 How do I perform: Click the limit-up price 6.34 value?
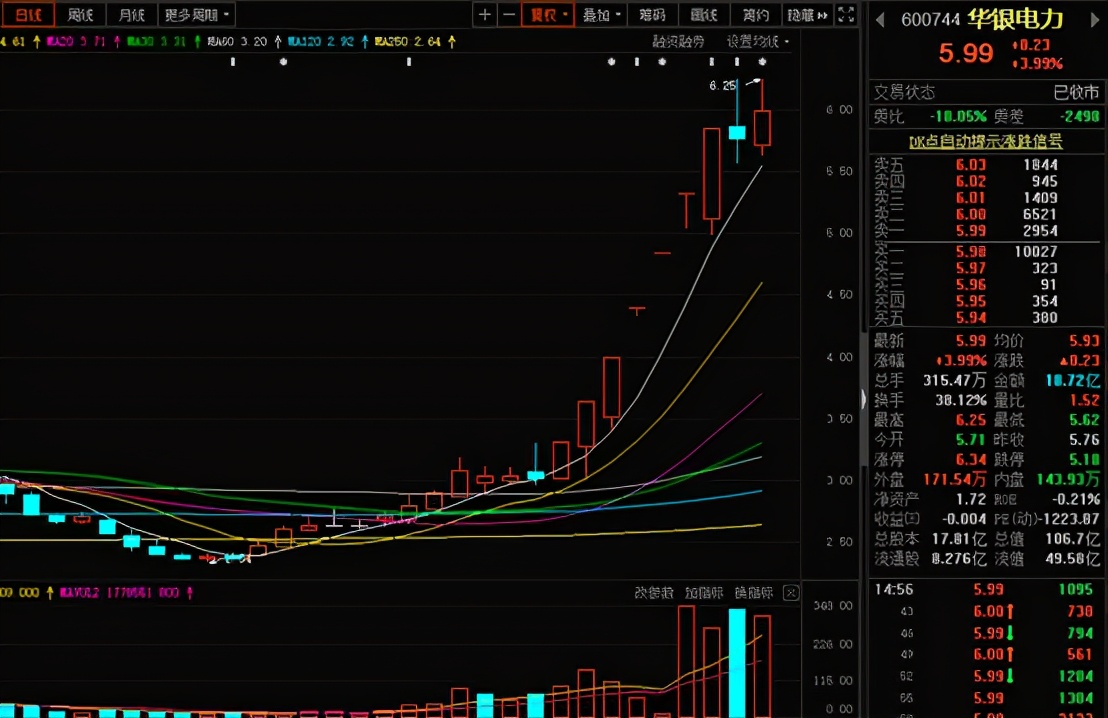point(971,459)
